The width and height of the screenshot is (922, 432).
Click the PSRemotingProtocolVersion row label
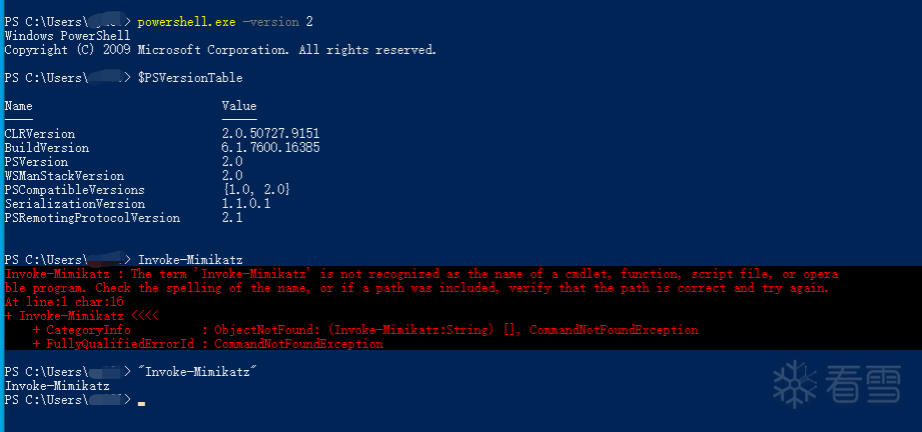point(92,217)
